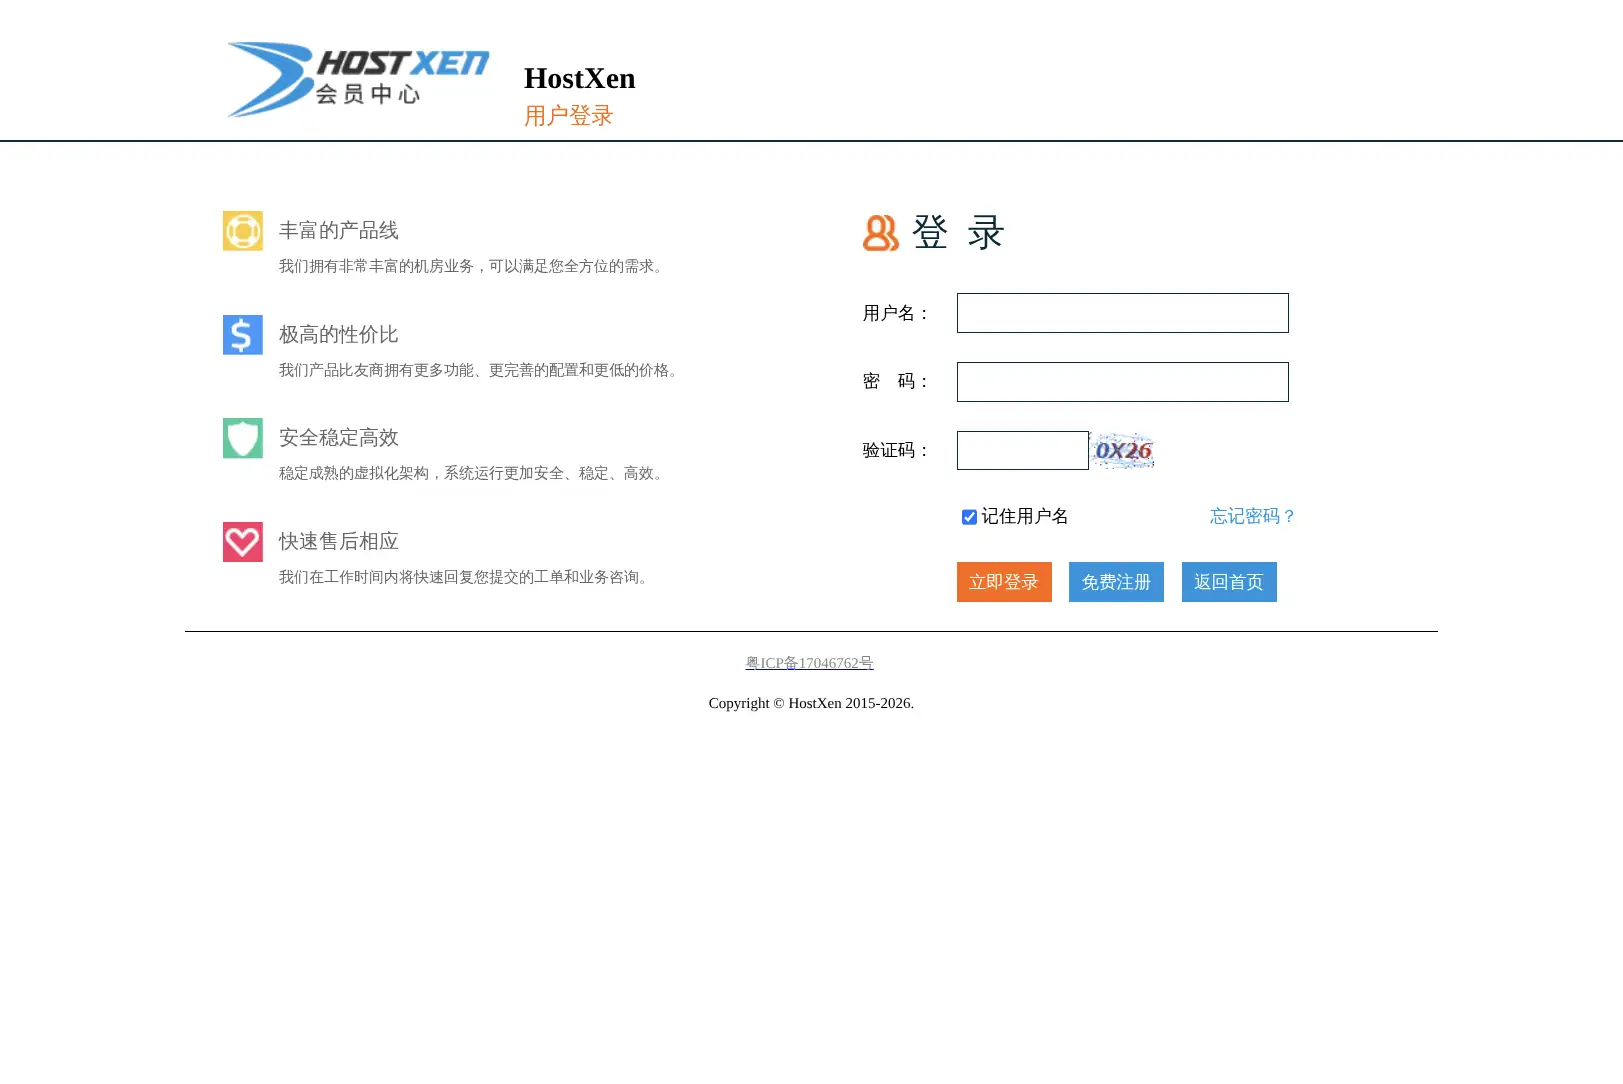Open the 粤ICP备17046762号 link
1623x1084 pixels.
(x=810, y=663)
